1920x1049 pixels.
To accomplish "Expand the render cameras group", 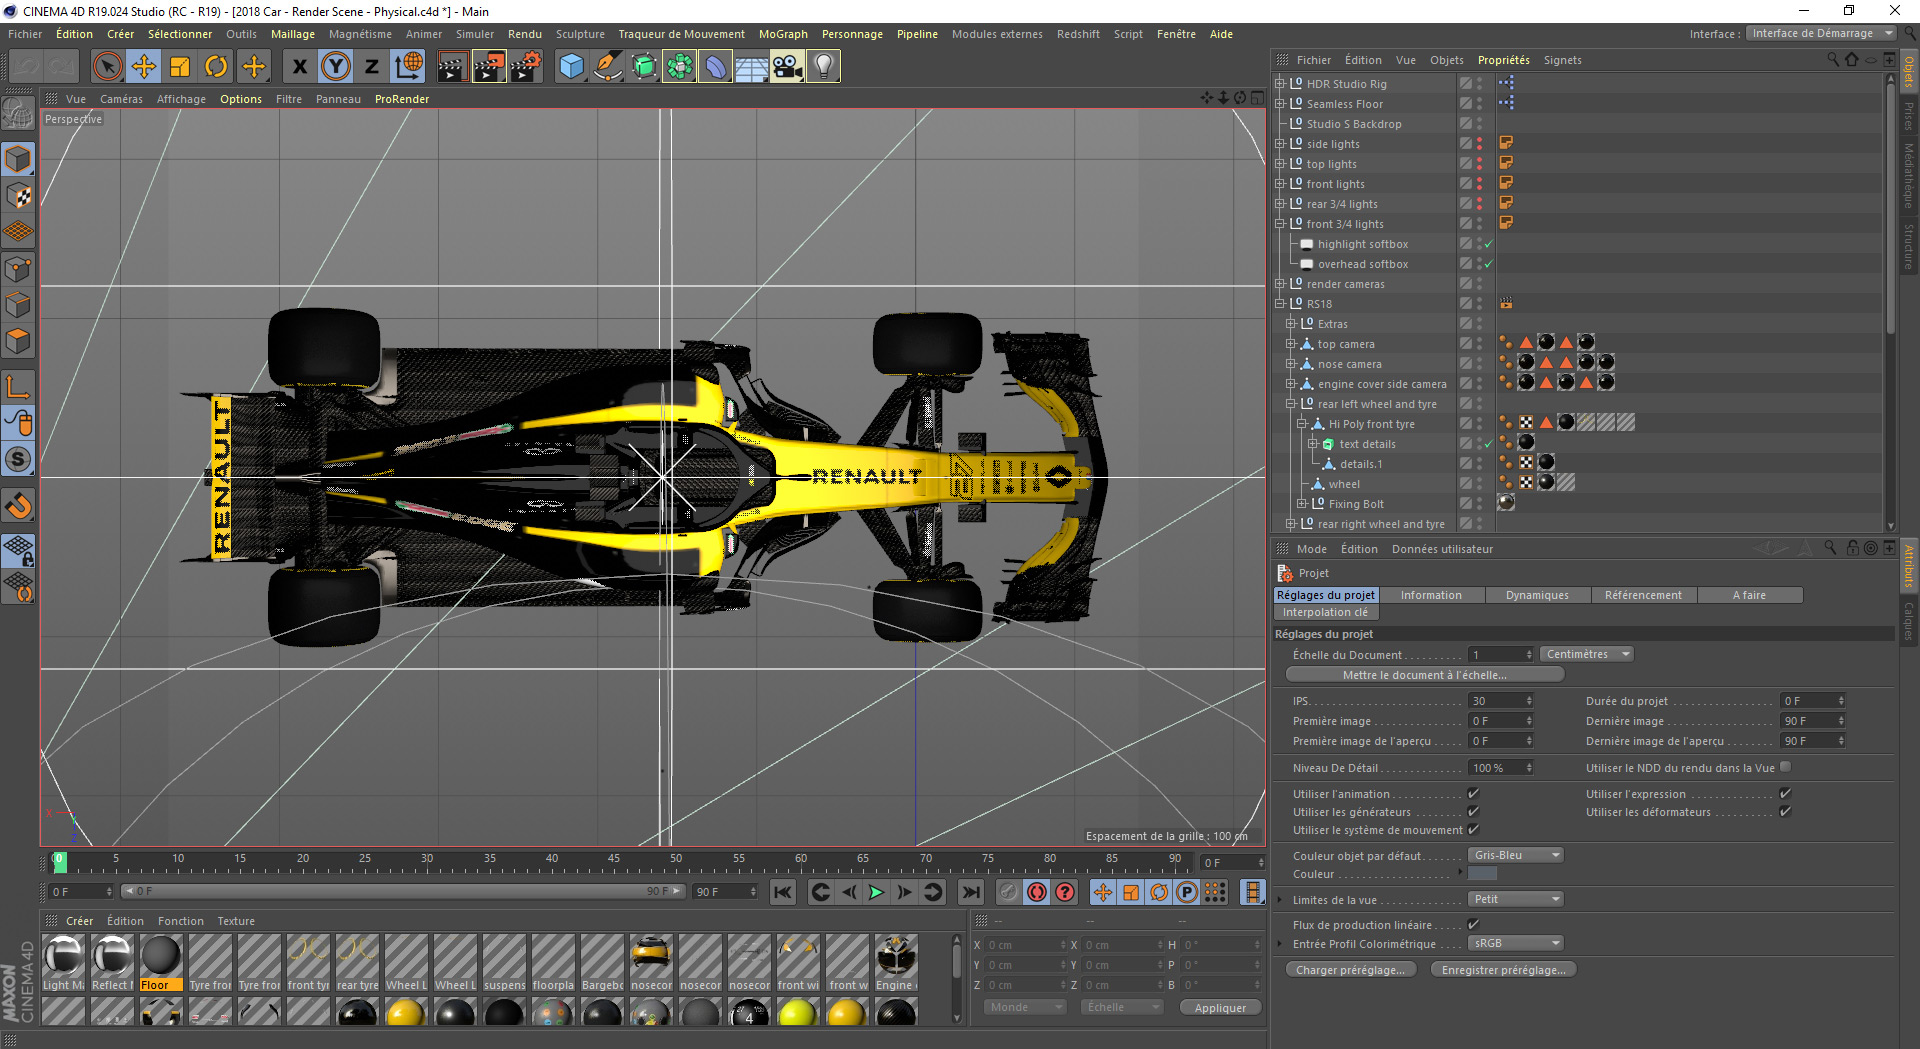I will pyautogui.click(x=1279, y=284).
